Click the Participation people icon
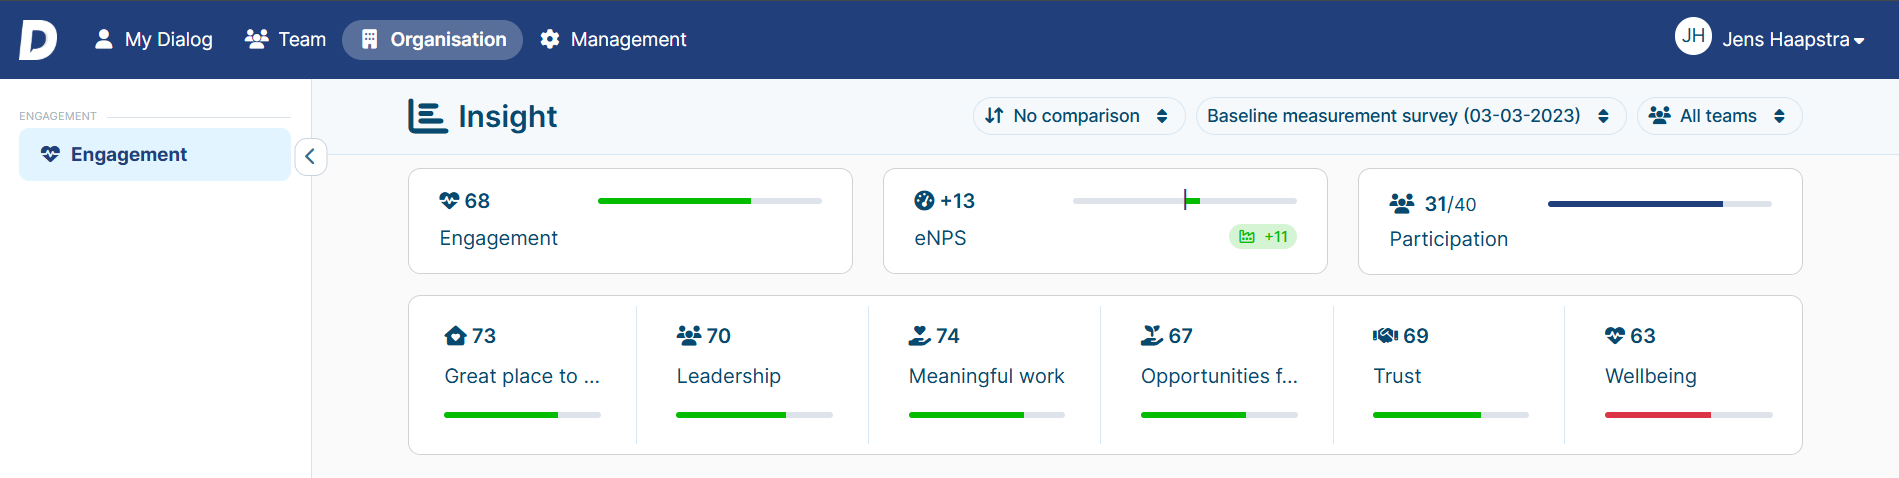The image size is (1899, 478). point(1402,204)
